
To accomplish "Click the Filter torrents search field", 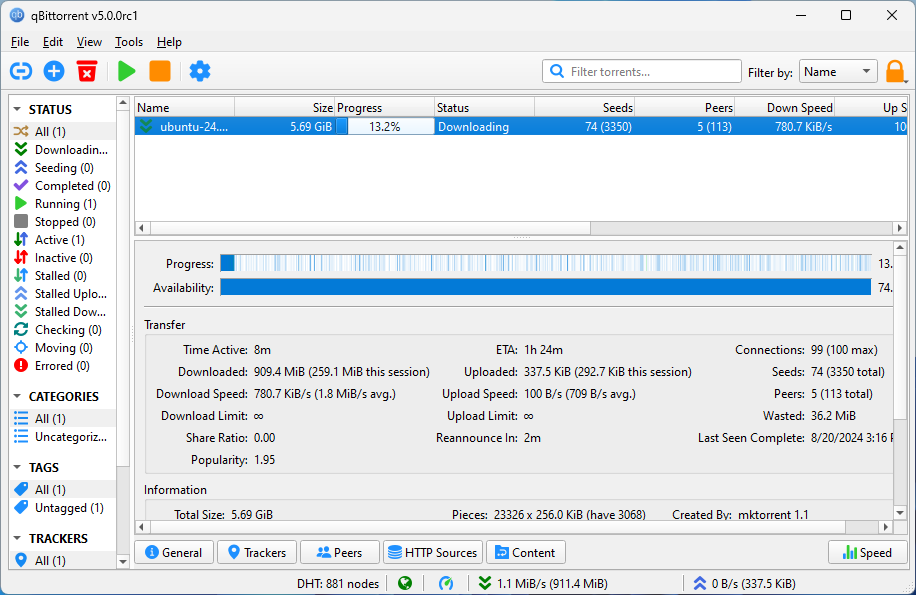I will pyautogui.click(x=641, y=71).
